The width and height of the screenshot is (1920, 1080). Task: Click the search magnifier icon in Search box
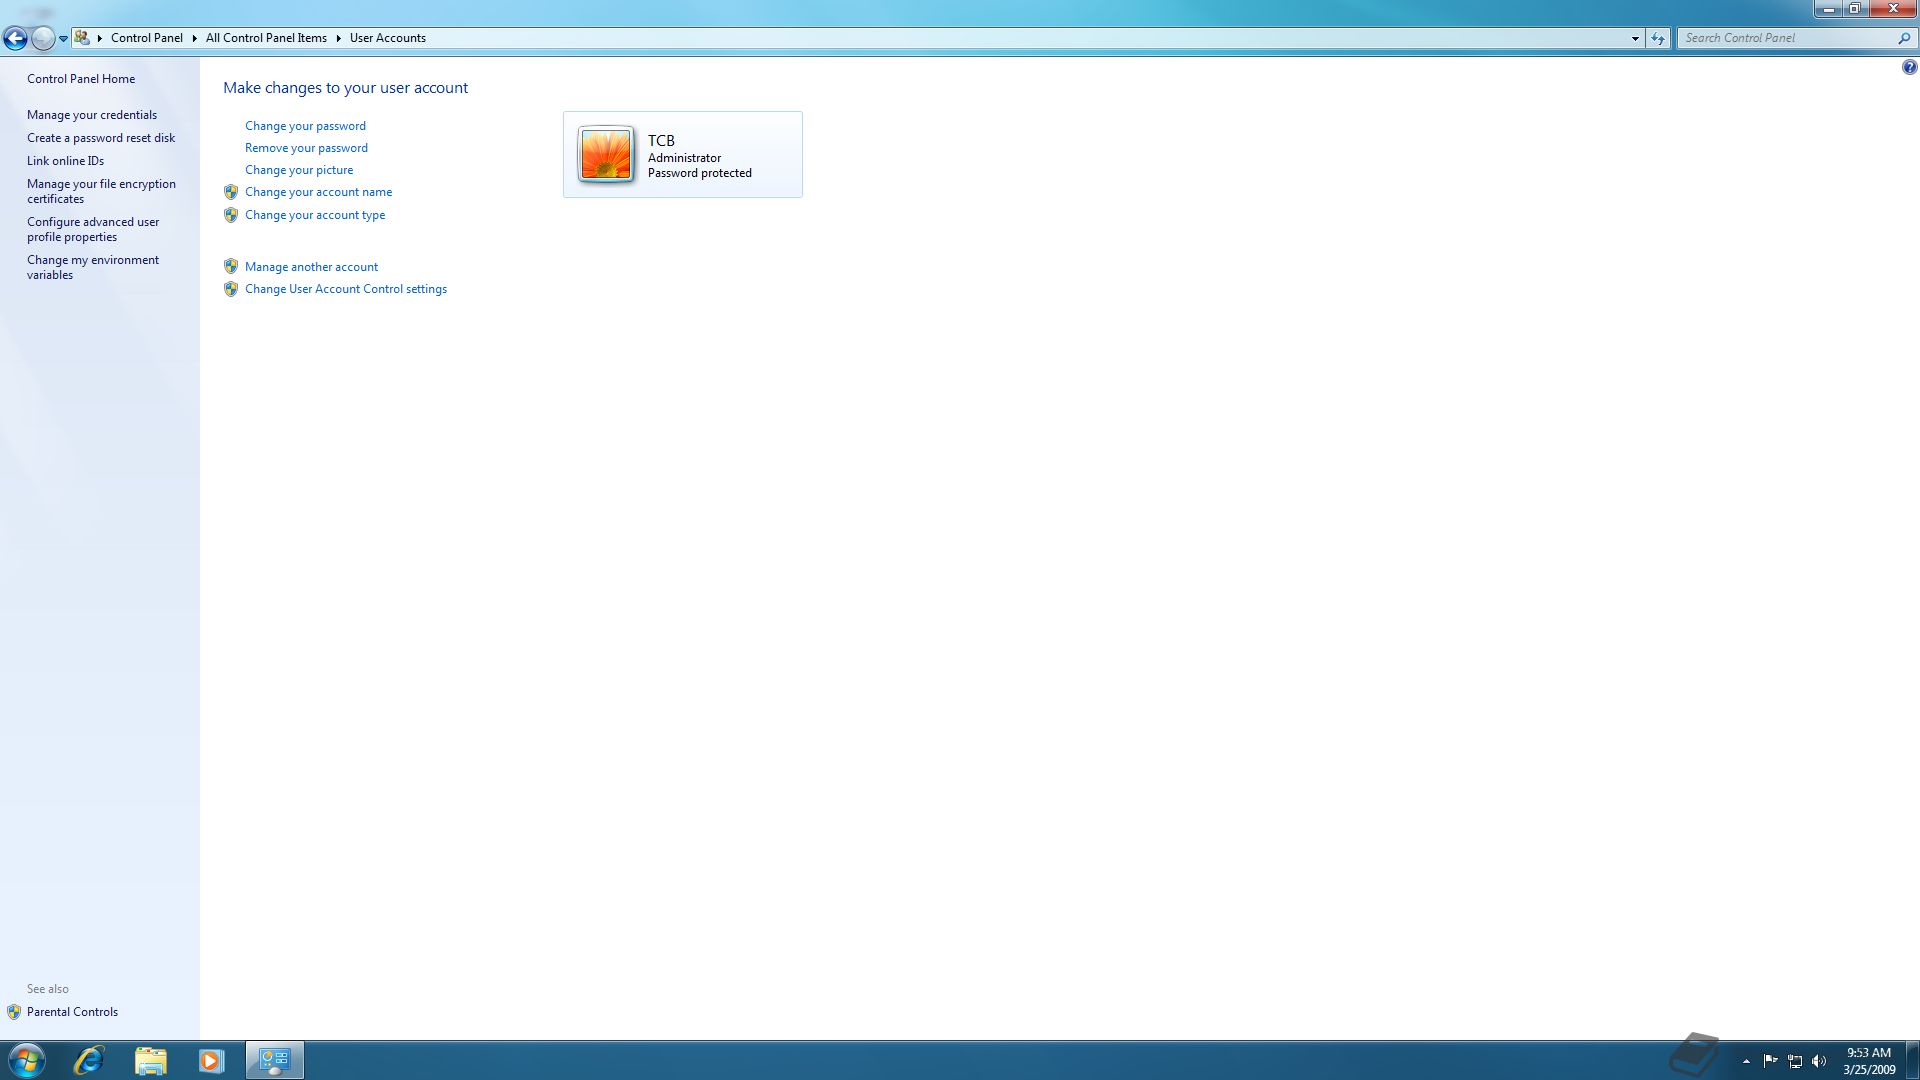(x=1904, y=38)
